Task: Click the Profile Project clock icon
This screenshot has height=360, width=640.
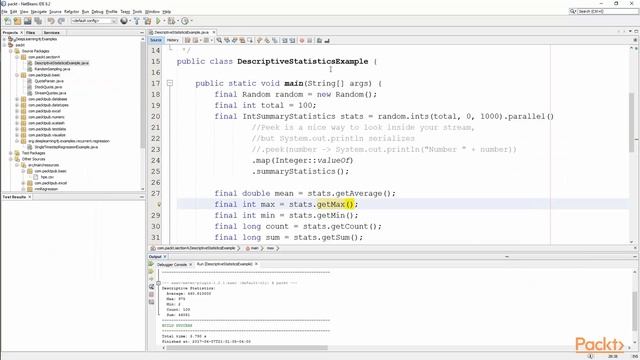Action: 184,21
